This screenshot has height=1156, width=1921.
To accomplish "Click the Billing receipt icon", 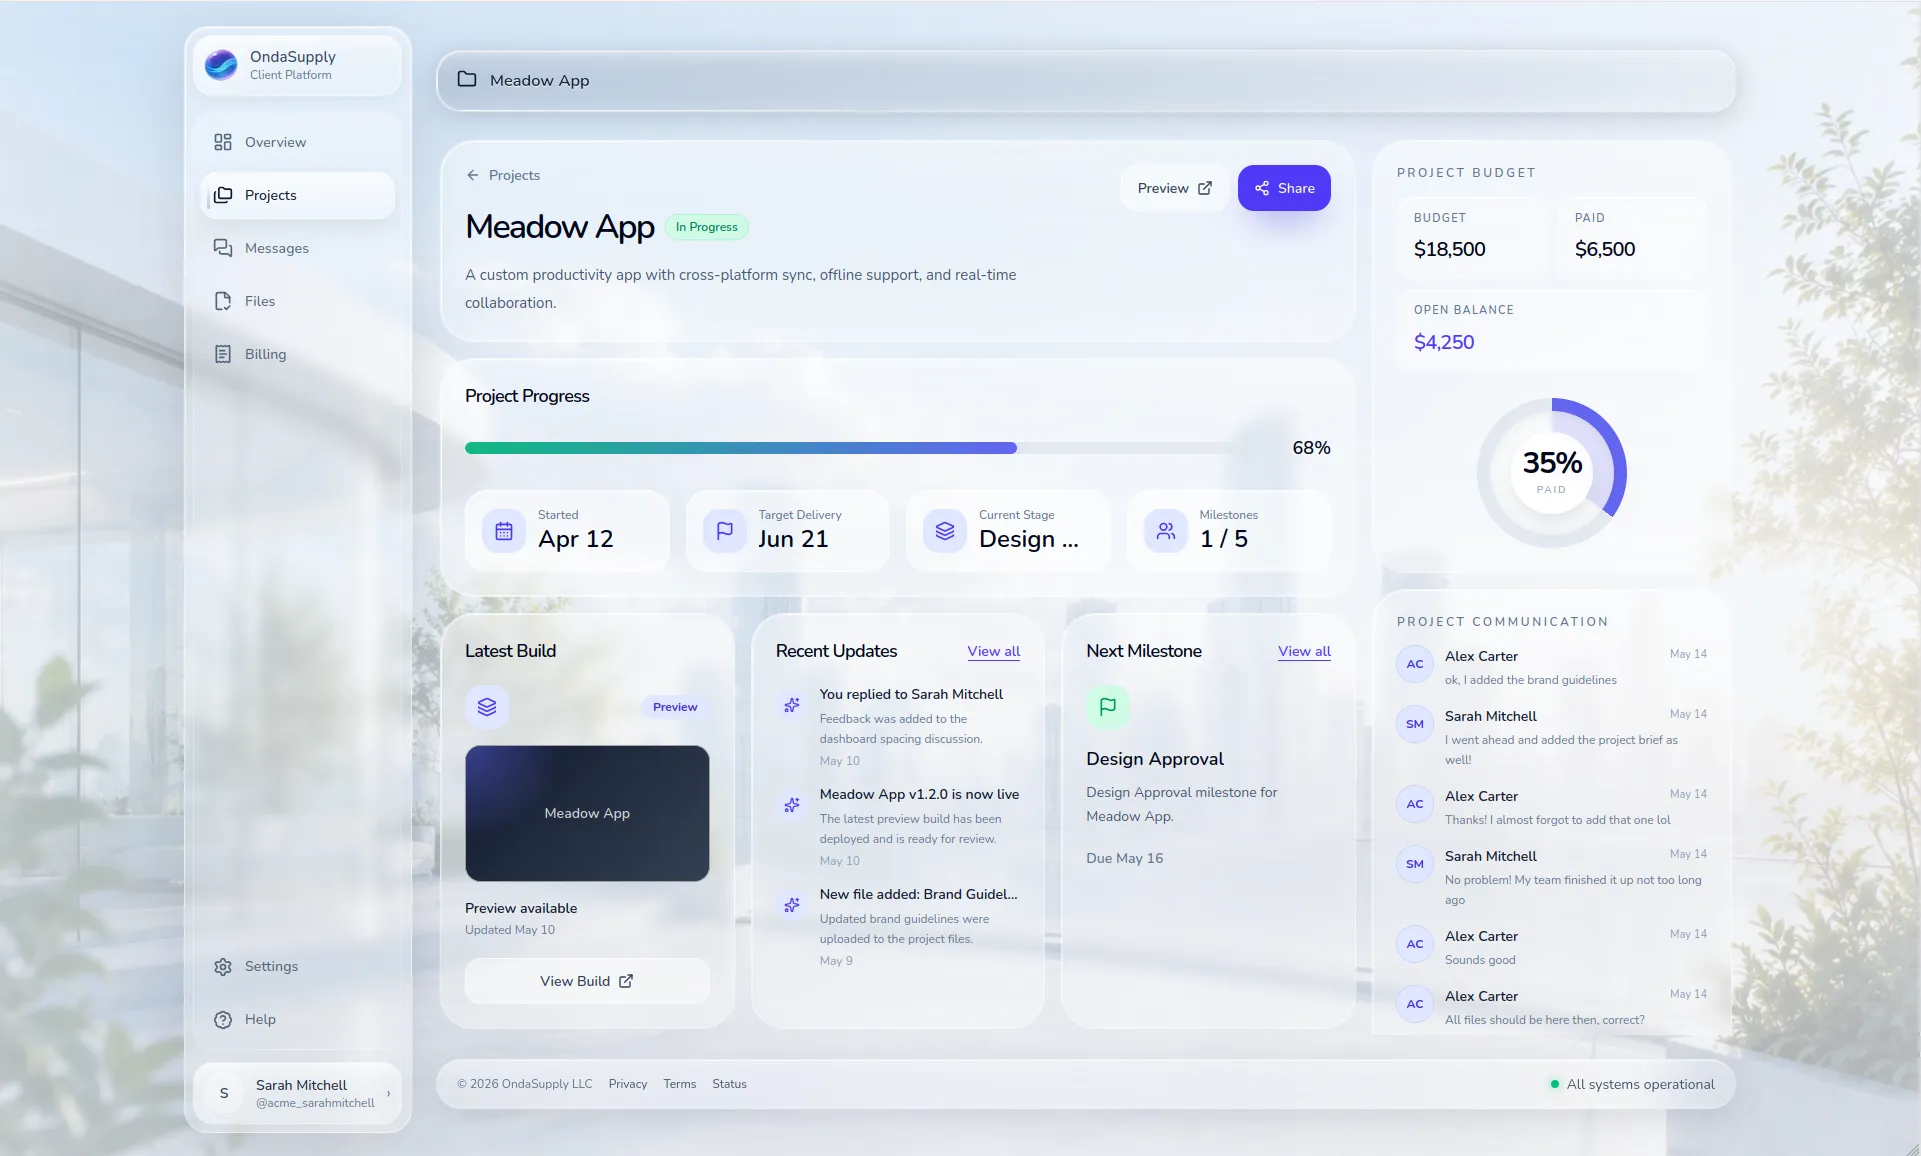I will click(x=223, y=354).
